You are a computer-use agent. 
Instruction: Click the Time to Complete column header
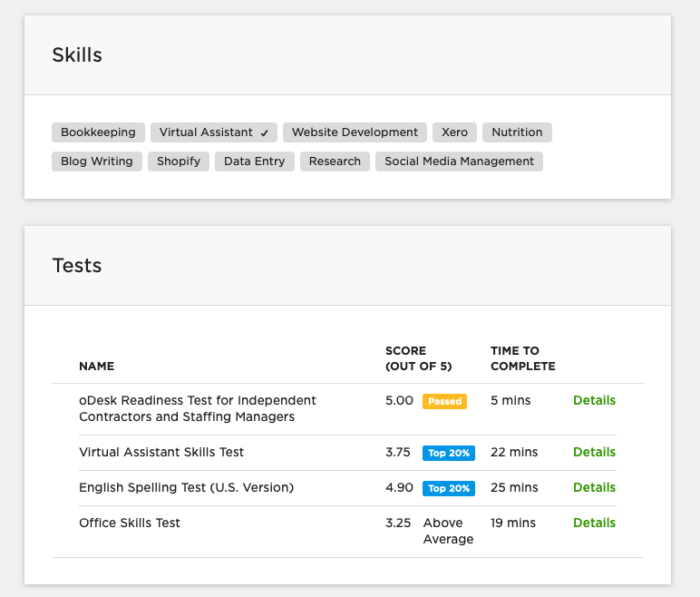tap(523, 358)
